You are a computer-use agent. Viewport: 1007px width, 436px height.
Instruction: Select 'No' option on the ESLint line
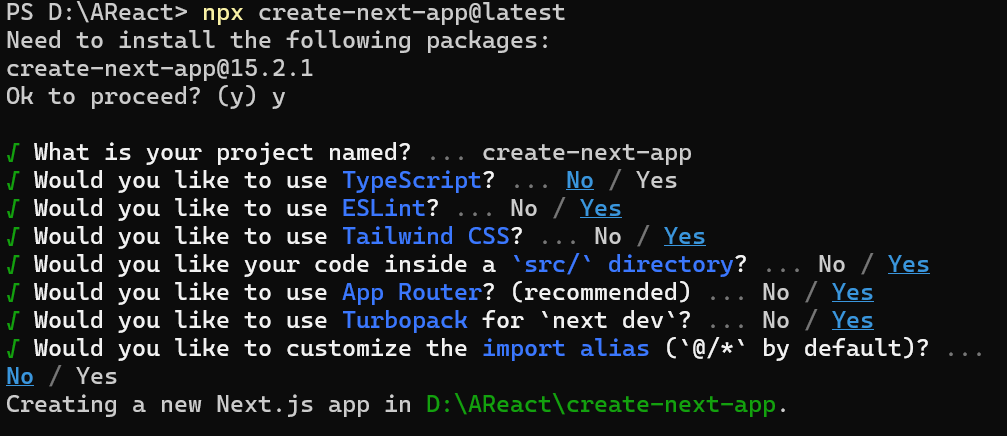524,209
